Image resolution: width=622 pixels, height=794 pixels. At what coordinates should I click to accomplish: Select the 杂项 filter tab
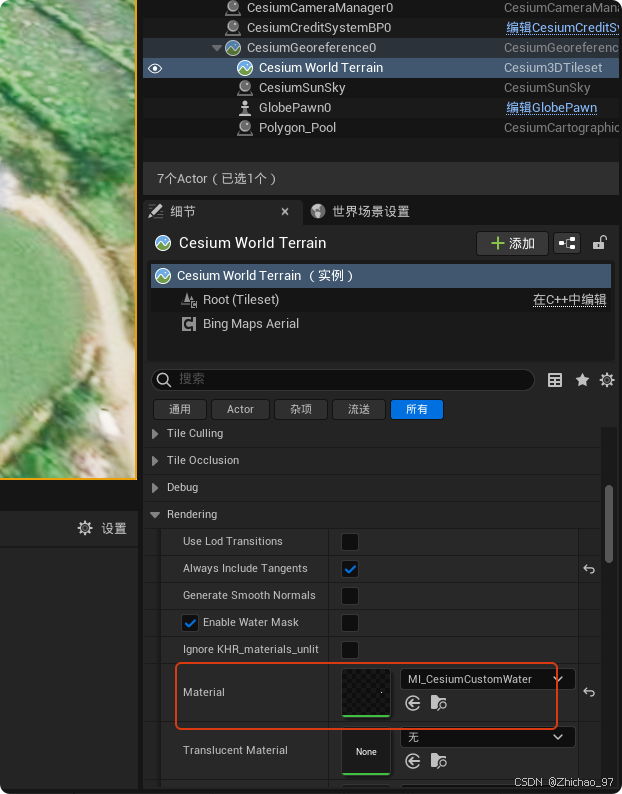pos(301,410)
